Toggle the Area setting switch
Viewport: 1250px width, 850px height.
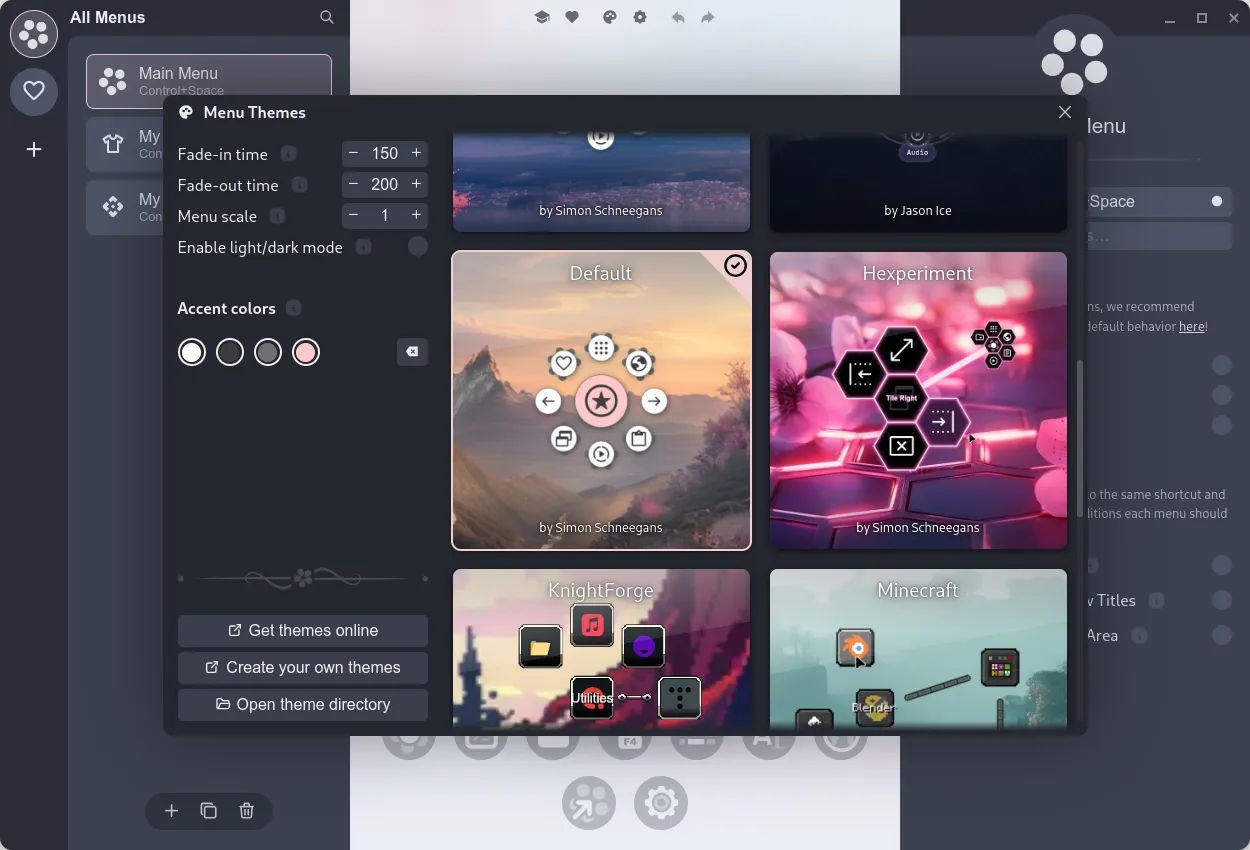click(x=1221, y=635)
